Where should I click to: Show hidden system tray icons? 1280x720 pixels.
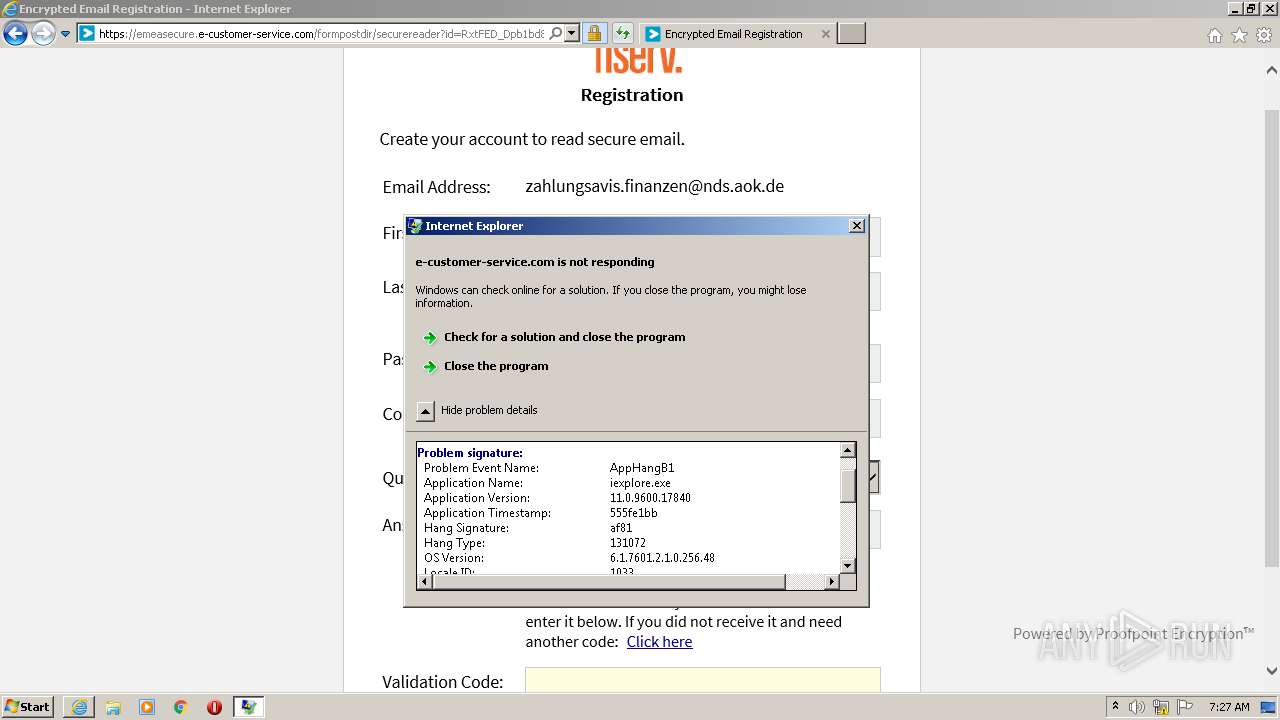coord(1116,707)
